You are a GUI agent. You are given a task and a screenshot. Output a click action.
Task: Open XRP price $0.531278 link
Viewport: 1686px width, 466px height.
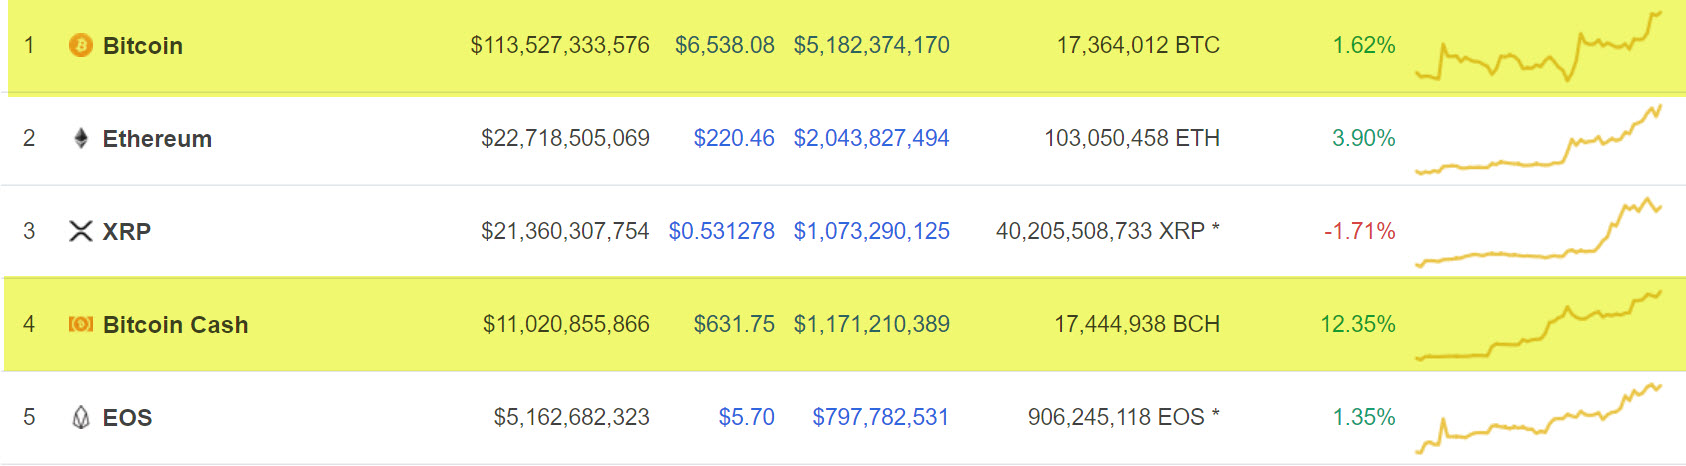click(722, 231)
